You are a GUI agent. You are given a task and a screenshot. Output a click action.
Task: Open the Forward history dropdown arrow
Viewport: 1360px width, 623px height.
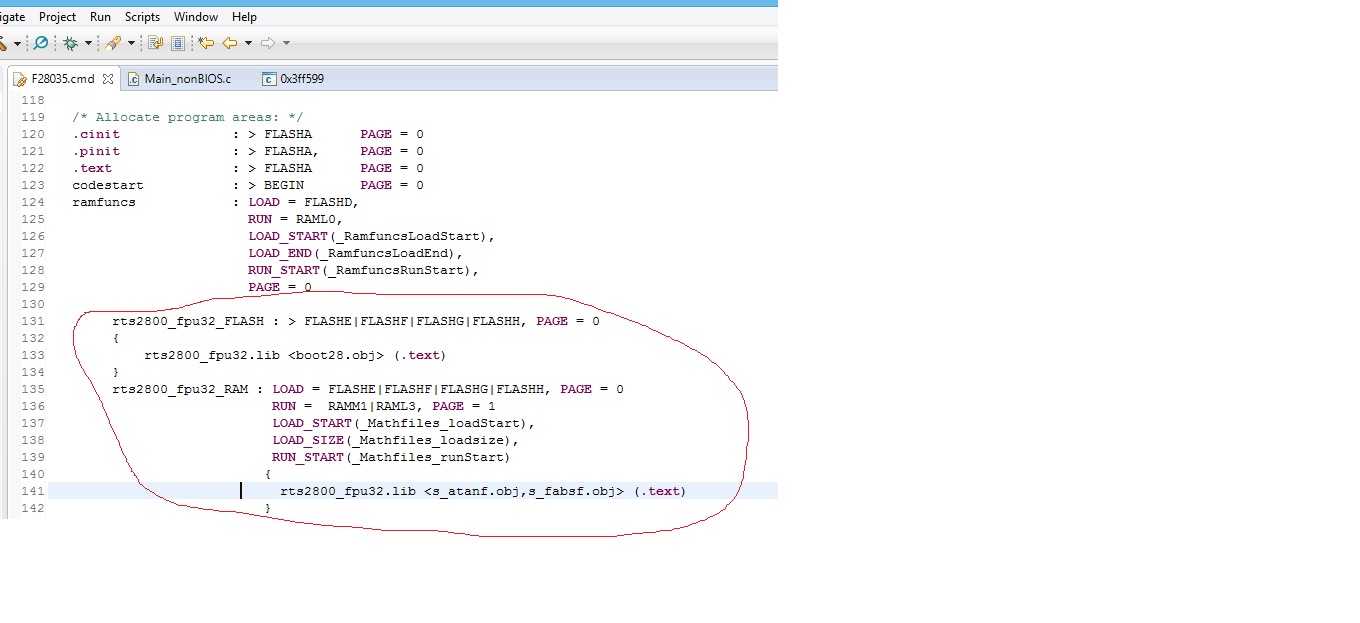click(x=286, y=44)
